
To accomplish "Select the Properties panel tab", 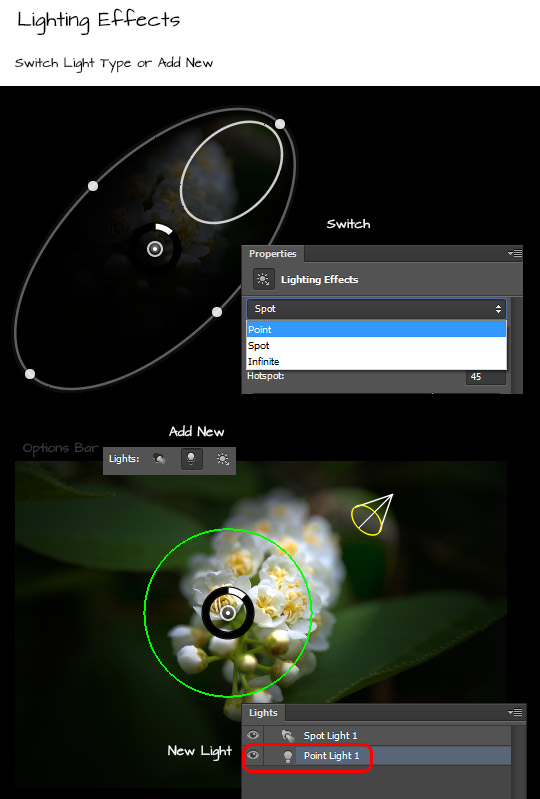I will click(273, 254).
